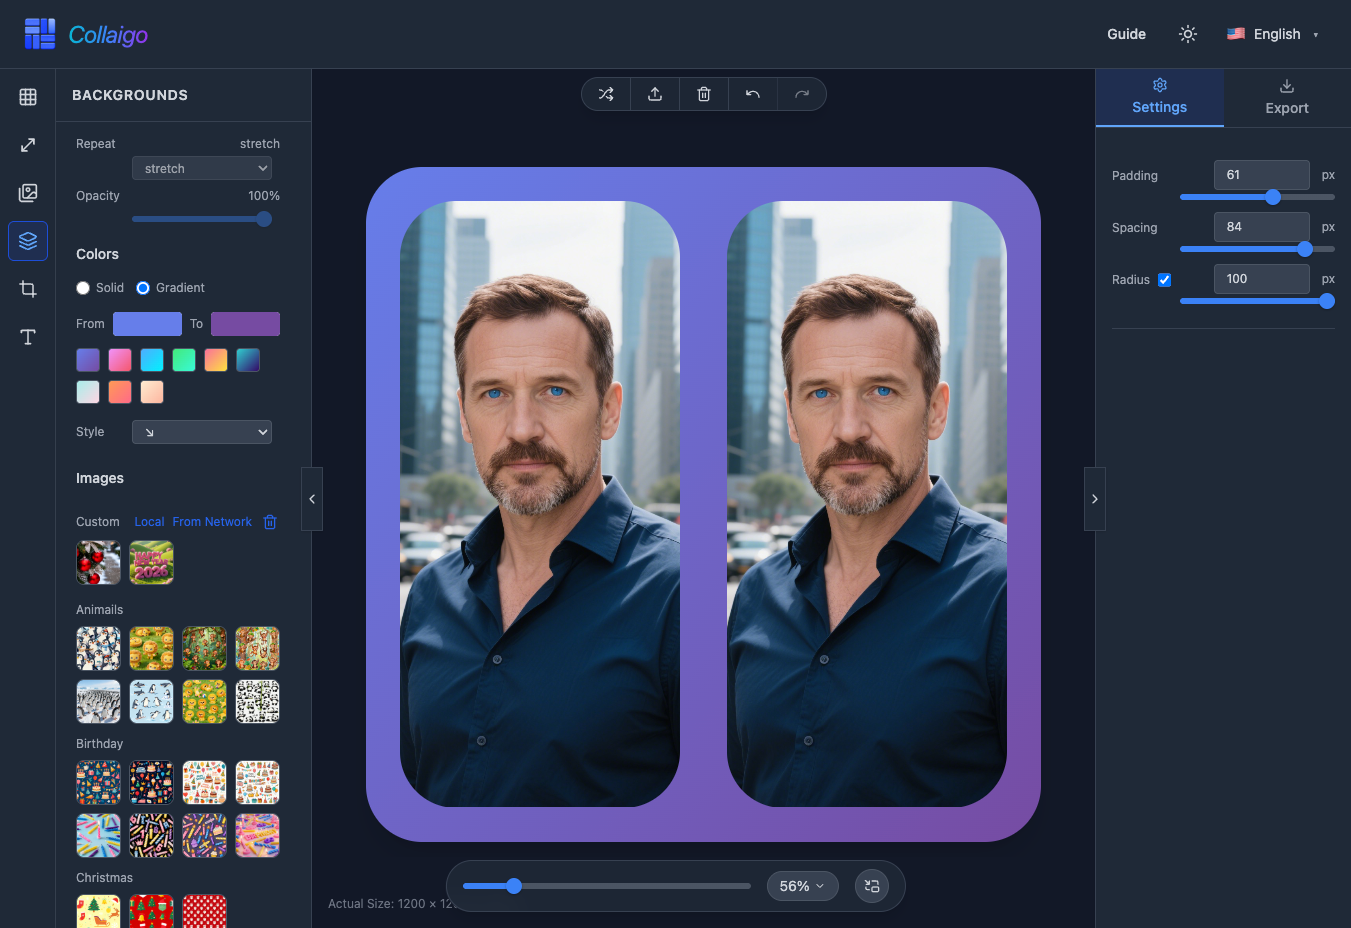Adjust the Padding slider
Viewport: 1351px width, 928px height.
(x=1257, y=197)
